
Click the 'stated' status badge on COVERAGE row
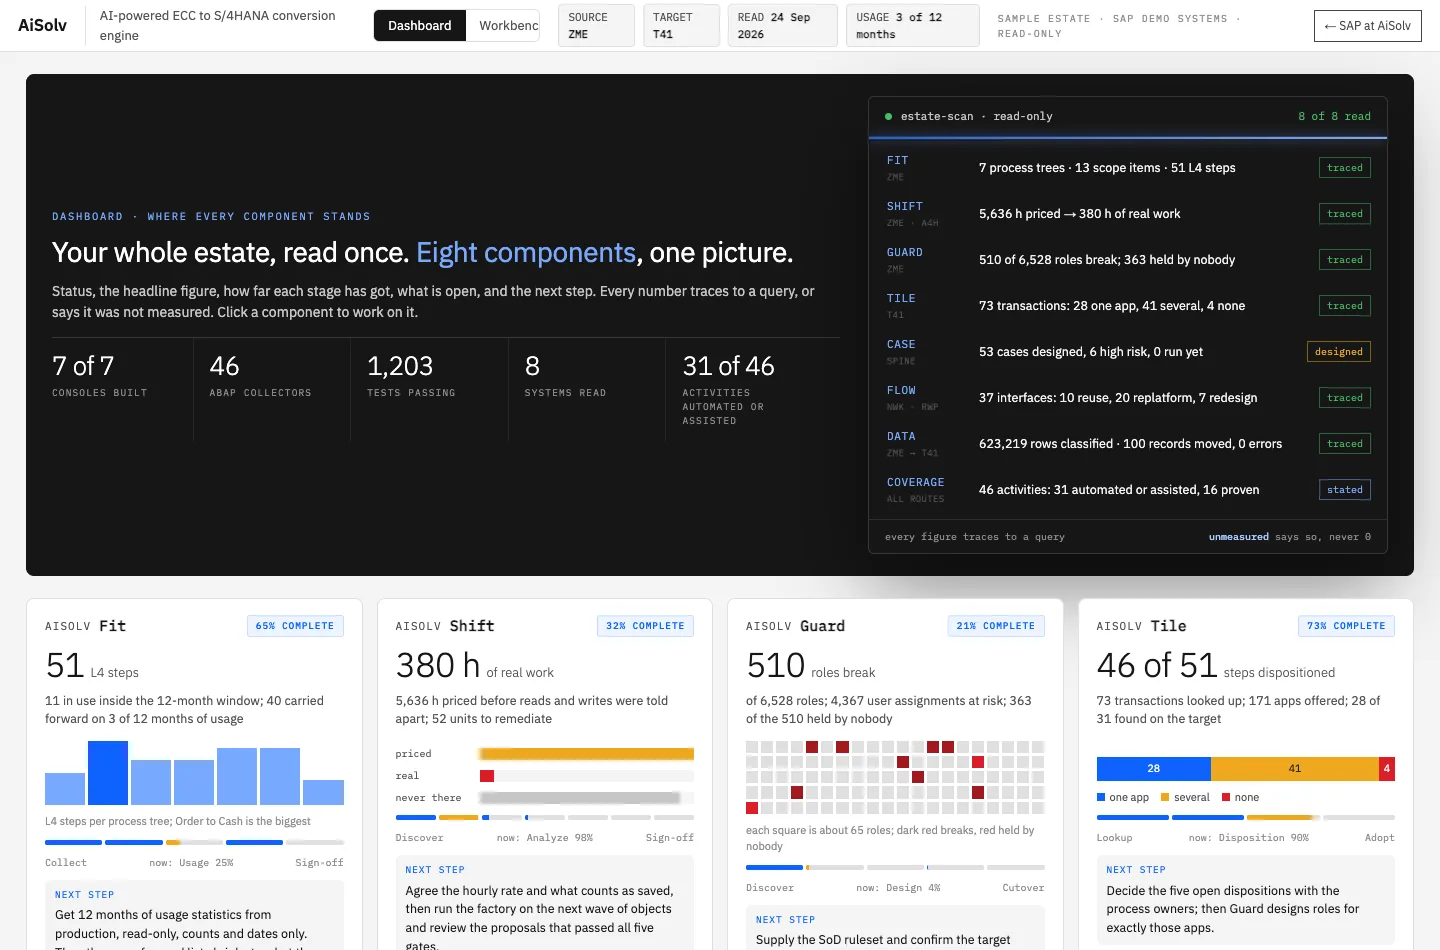[x=1344, y=490]
